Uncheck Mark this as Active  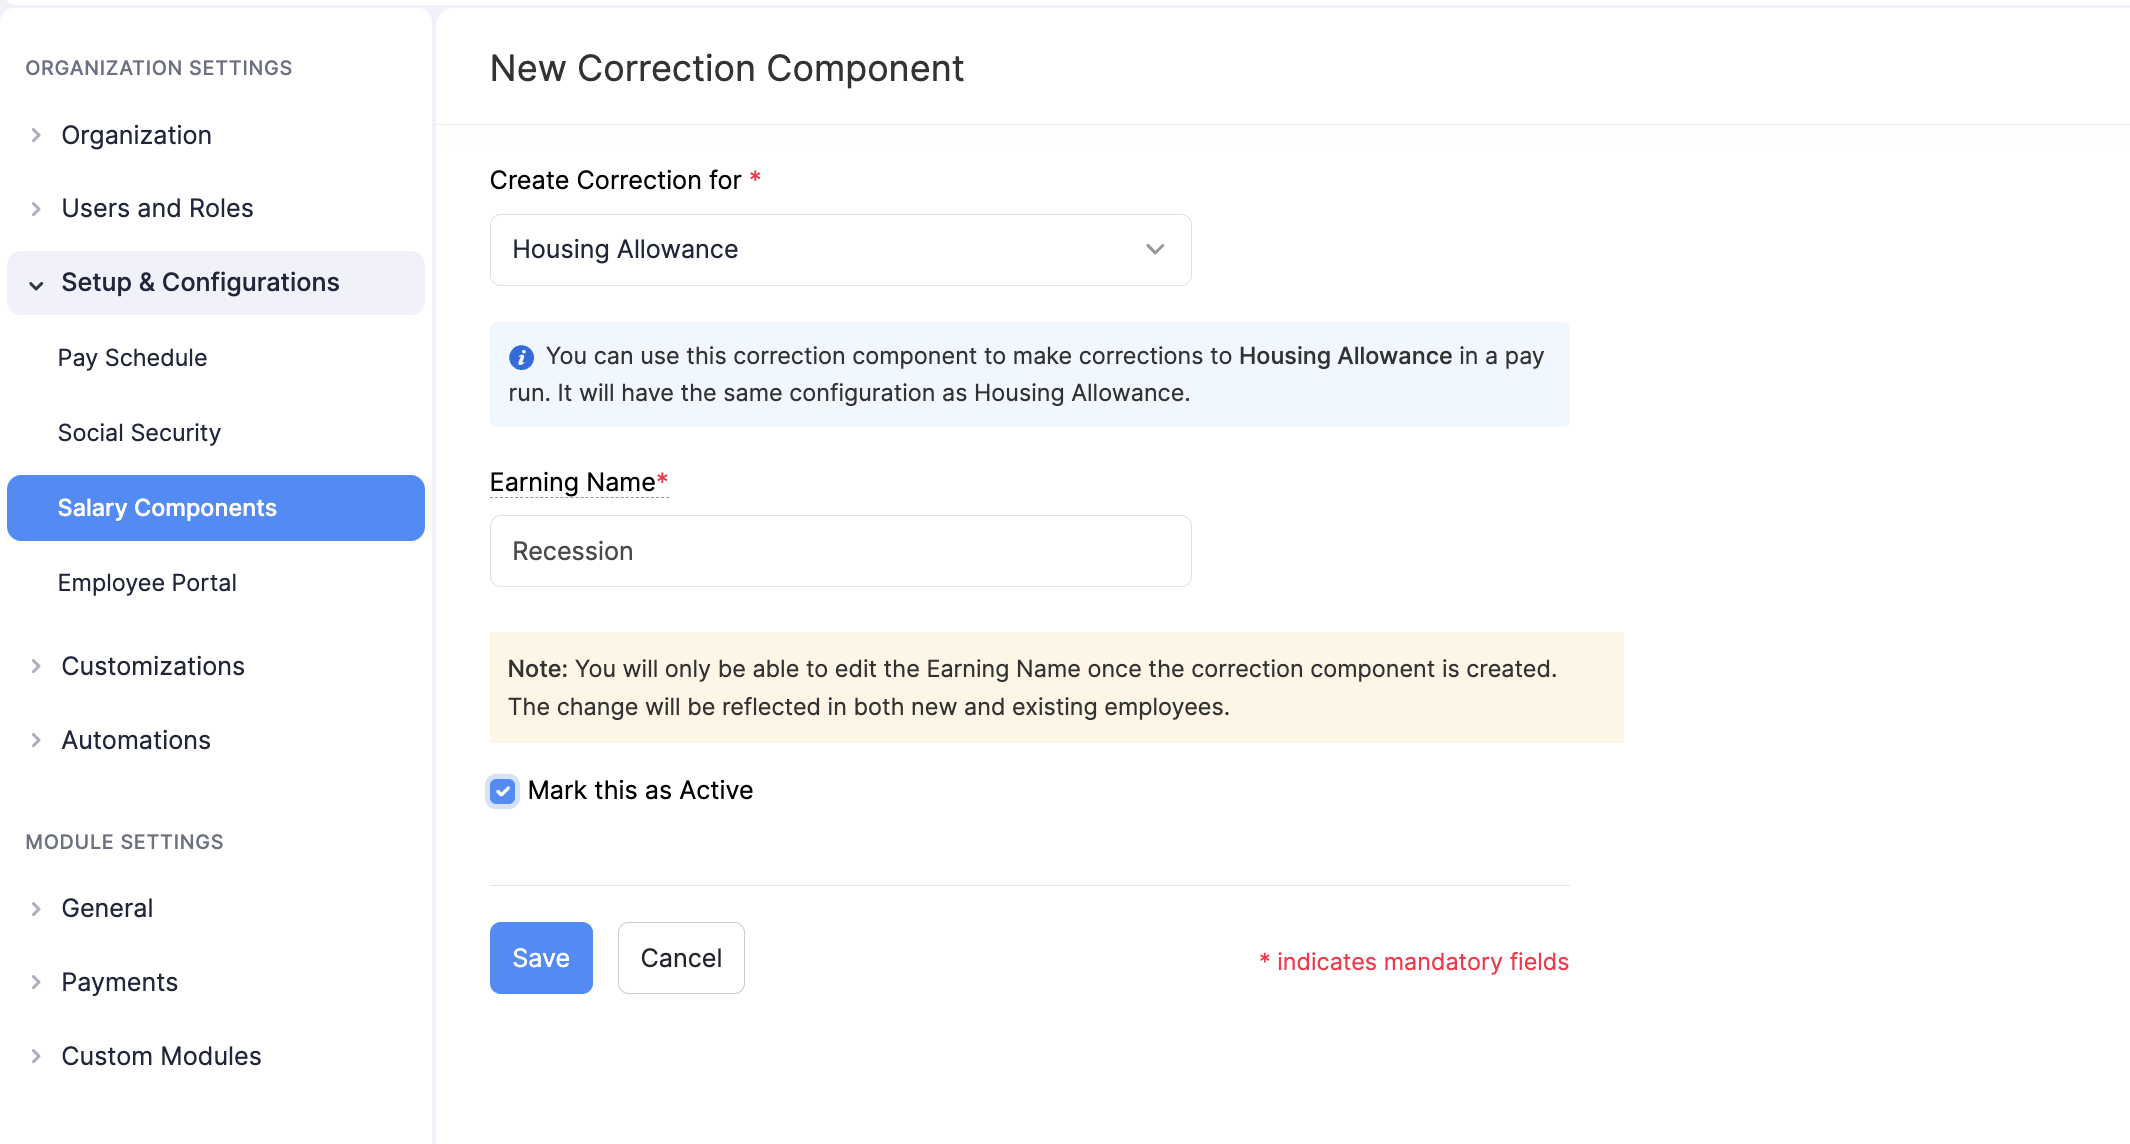(x=502, y=791)
